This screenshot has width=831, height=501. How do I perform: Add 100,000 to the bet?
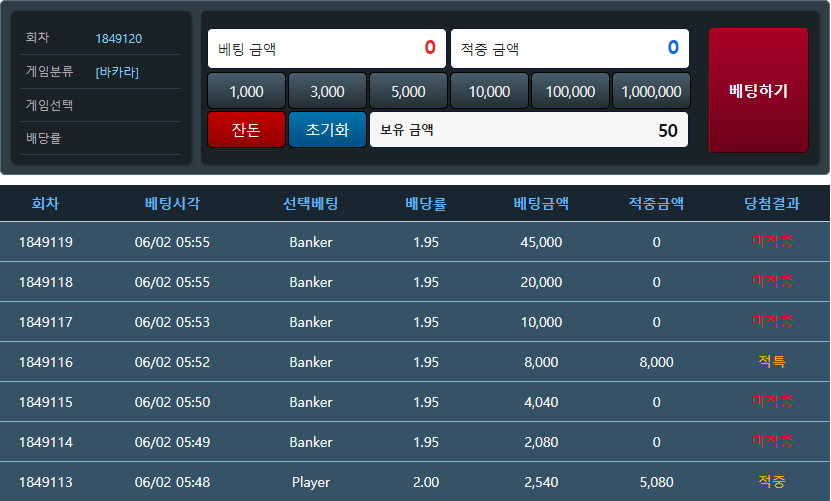[x=570, y=91]
